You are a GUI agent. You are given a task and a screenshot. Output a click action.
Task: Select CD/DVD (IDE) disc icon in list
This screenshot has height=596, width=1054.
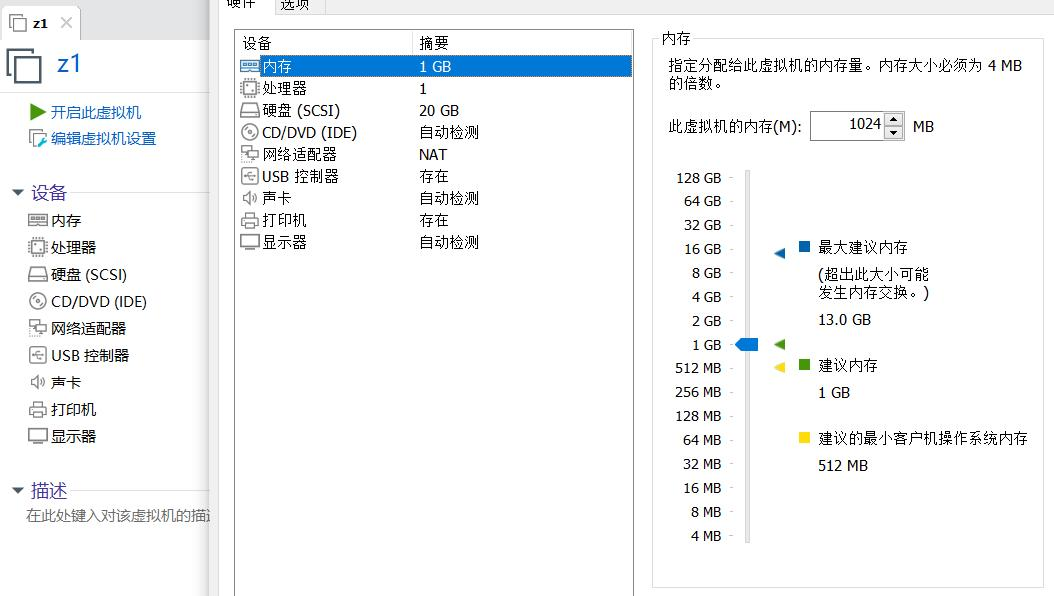click(249, 132)
